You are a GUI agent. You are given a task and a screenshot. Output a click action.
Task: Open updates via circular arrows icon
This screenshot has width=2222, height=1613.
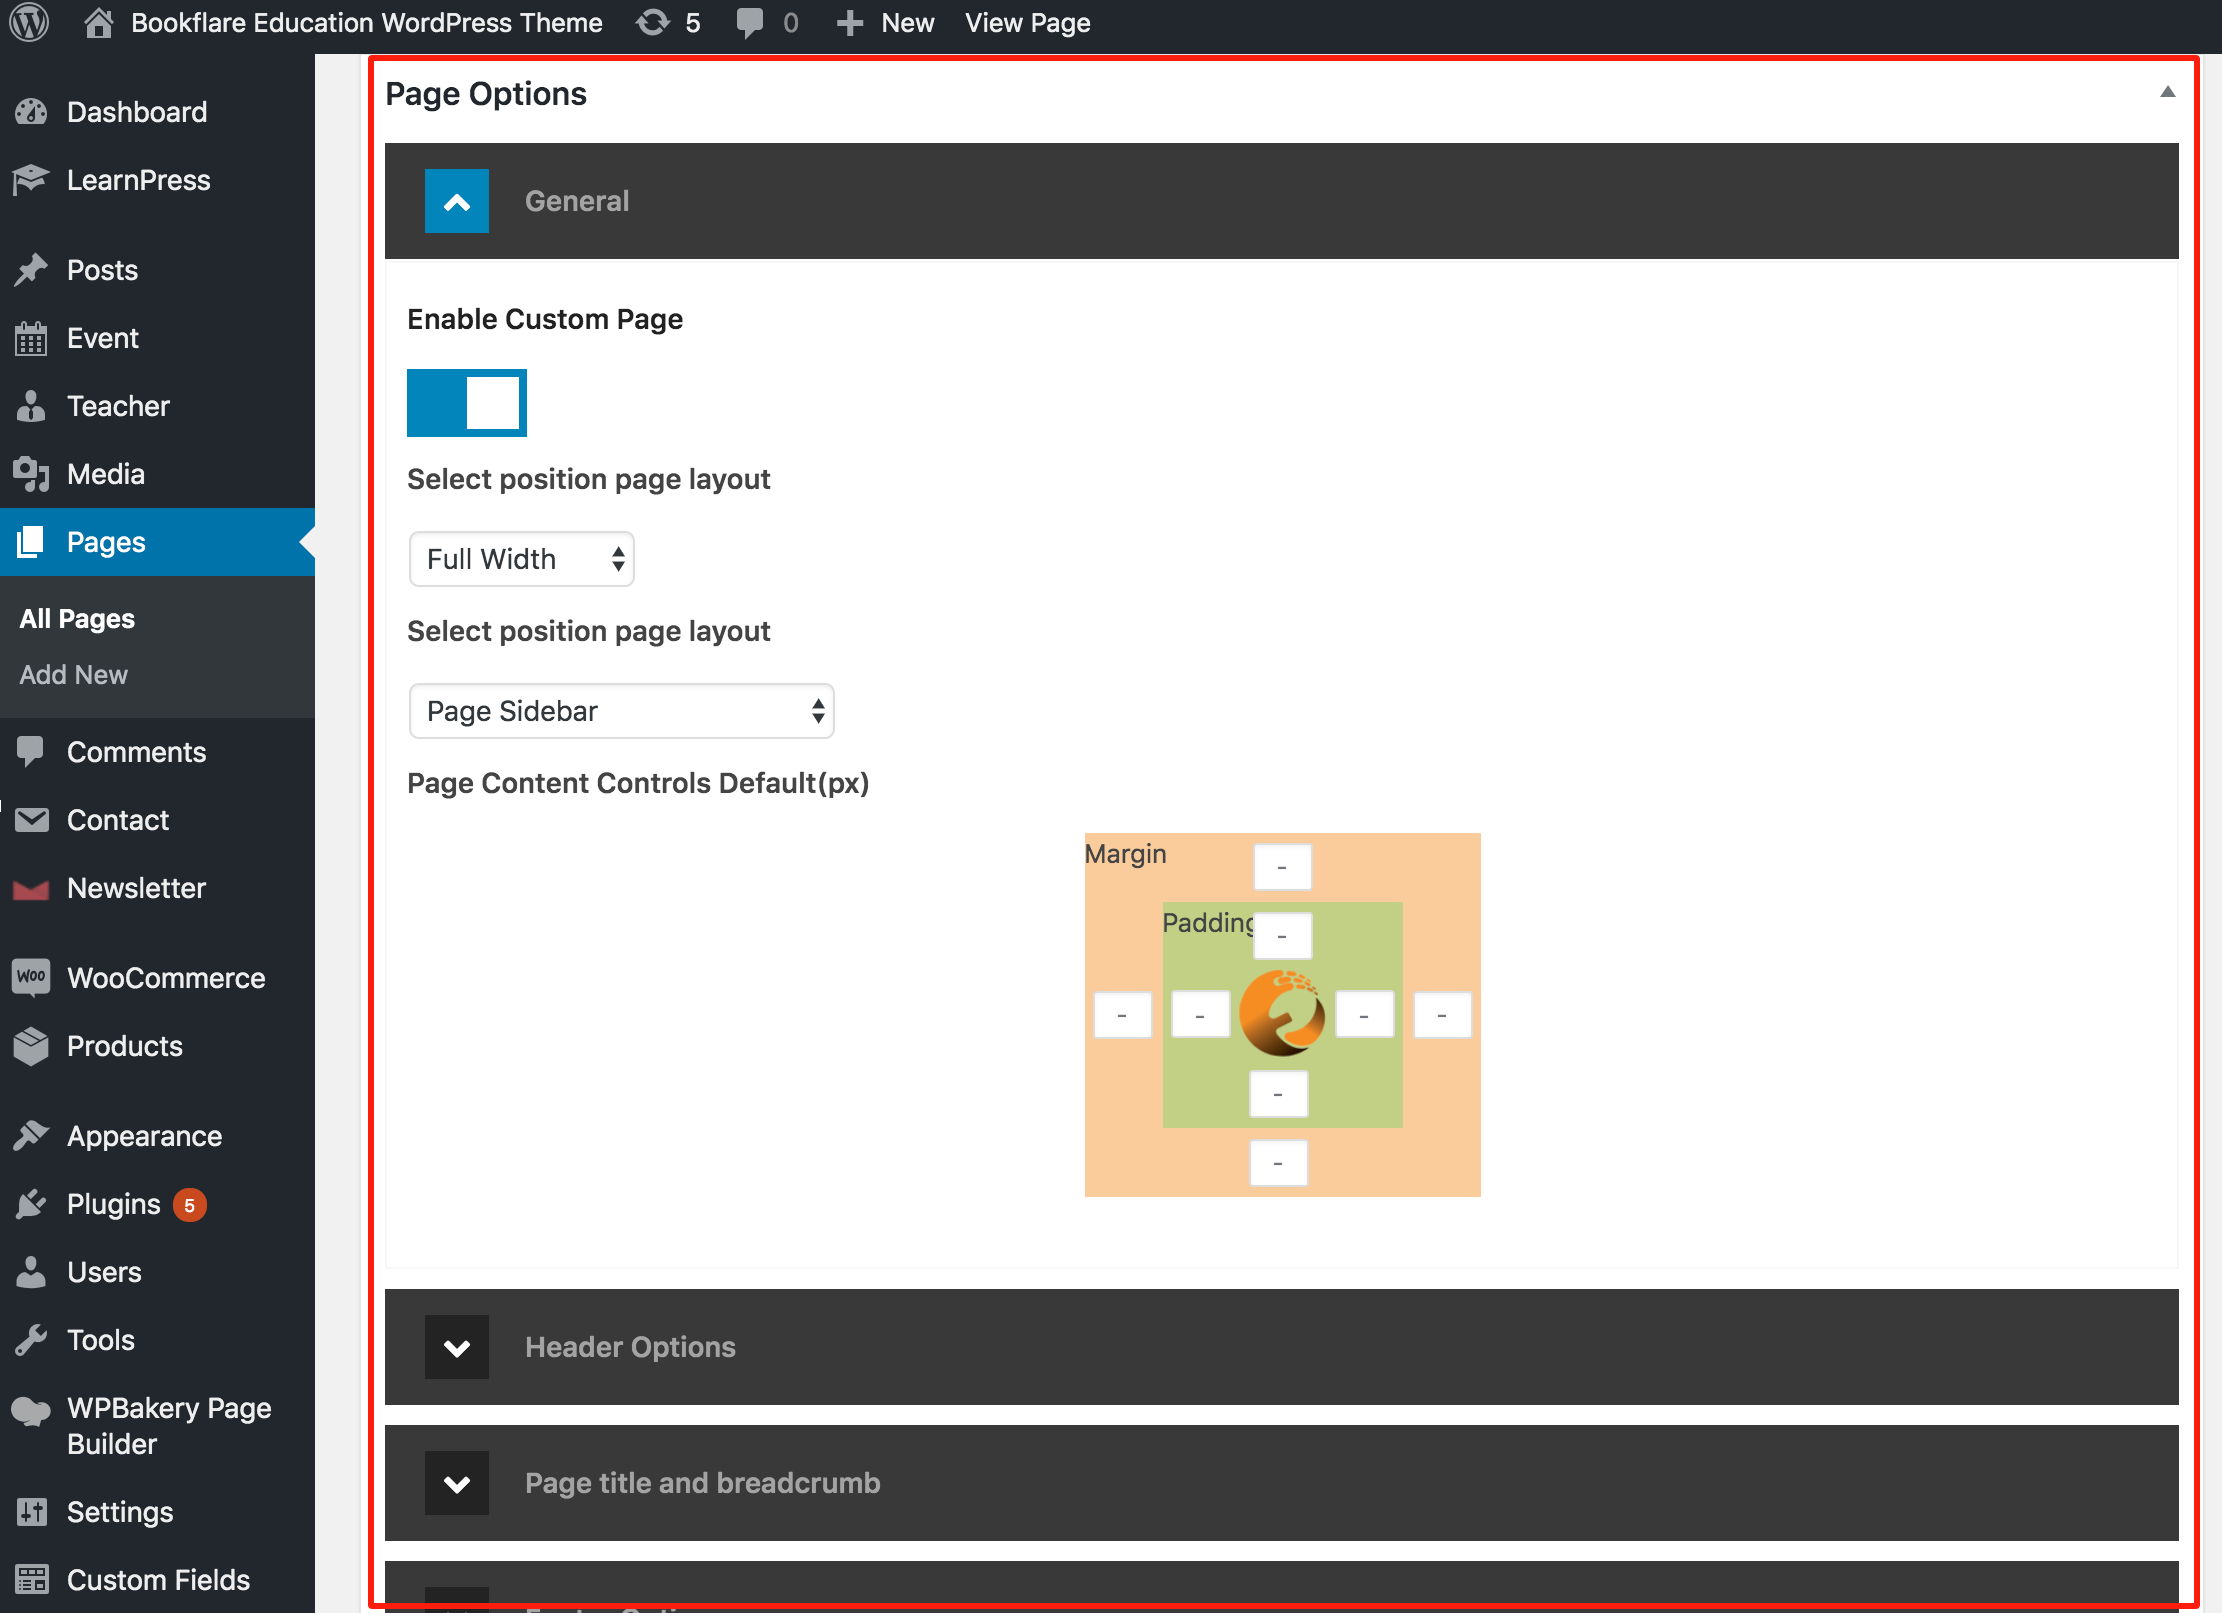(x=653, y=22)
